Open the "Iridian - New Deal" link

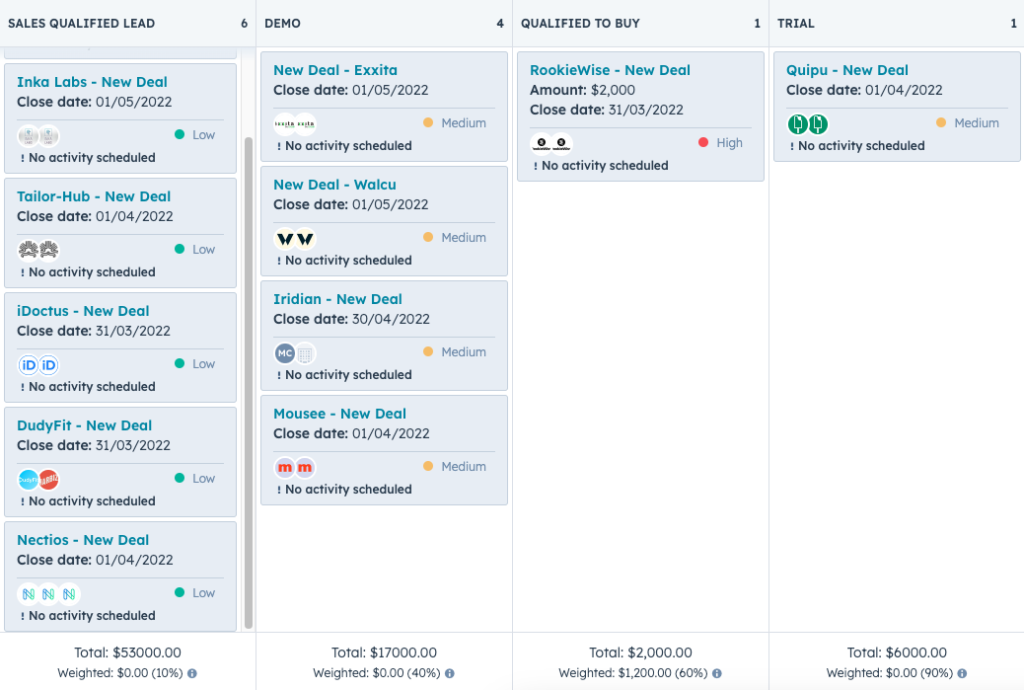(339, 298)
